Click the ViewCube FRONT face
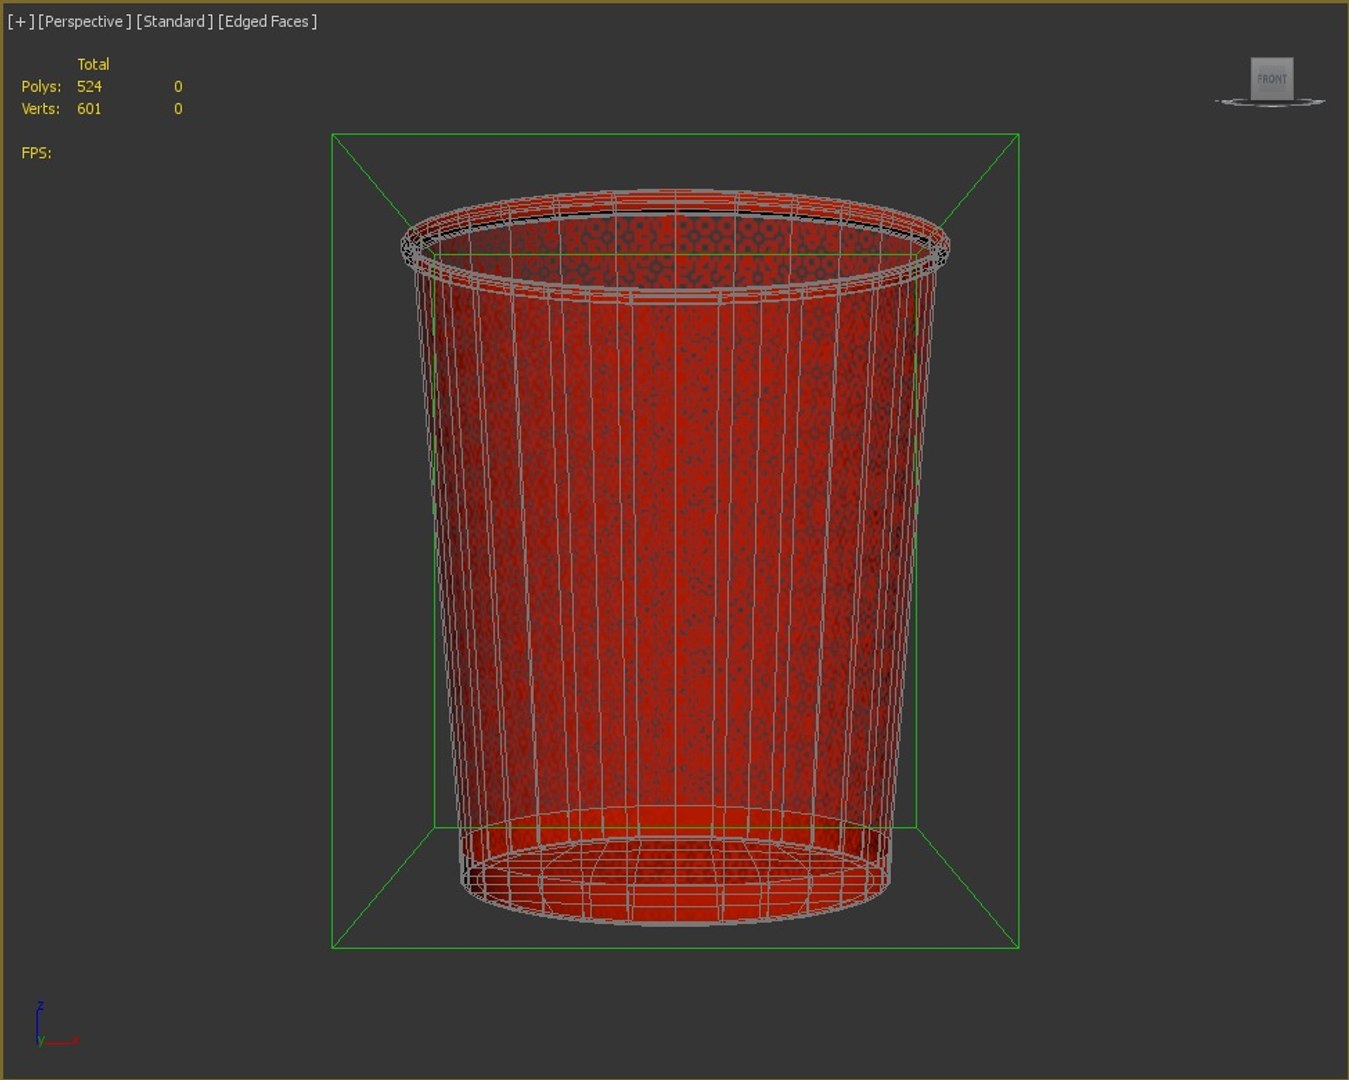The width and height of the screenshot is (1349, 1080). [1272, 79]
